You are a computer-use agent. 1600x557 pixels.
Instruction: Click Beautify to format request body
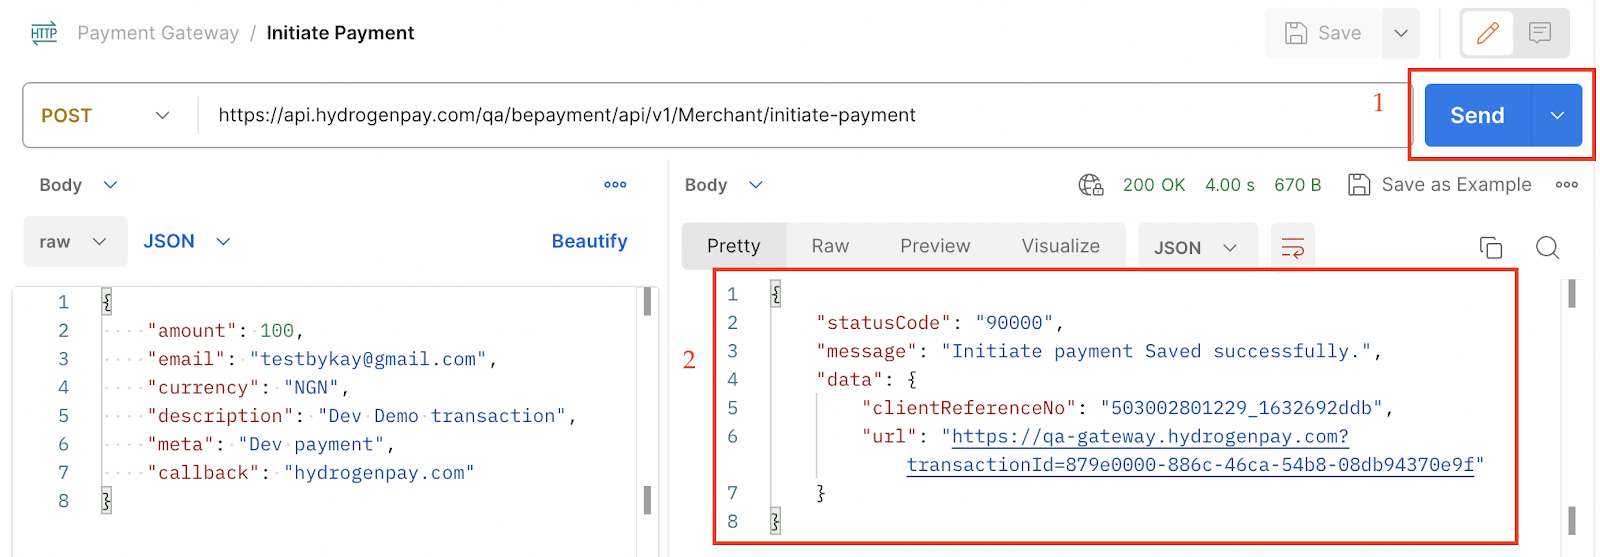tap(590, 241)
